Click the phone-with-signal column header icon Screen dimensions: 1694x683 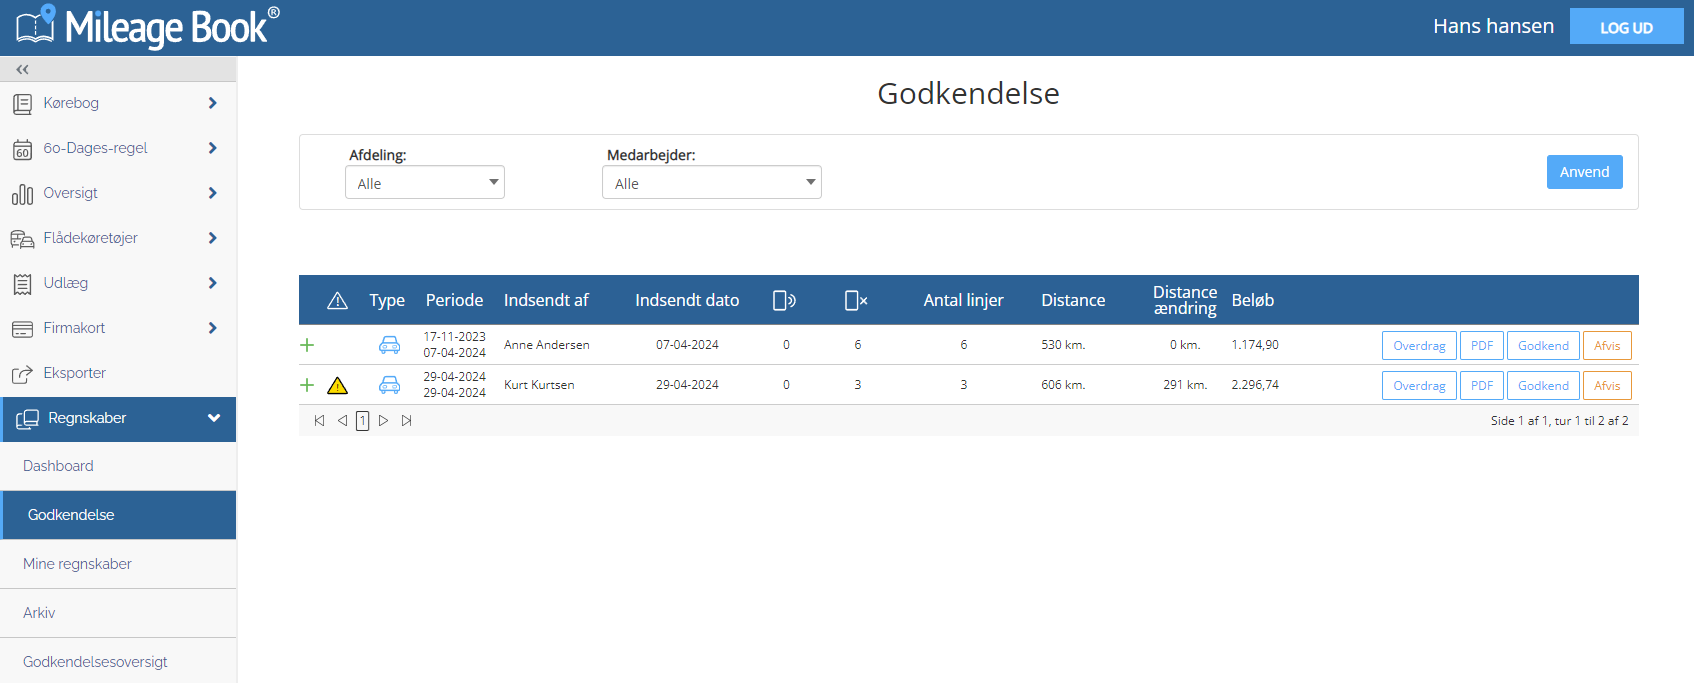pyautogui.click(x=784, y=300)
